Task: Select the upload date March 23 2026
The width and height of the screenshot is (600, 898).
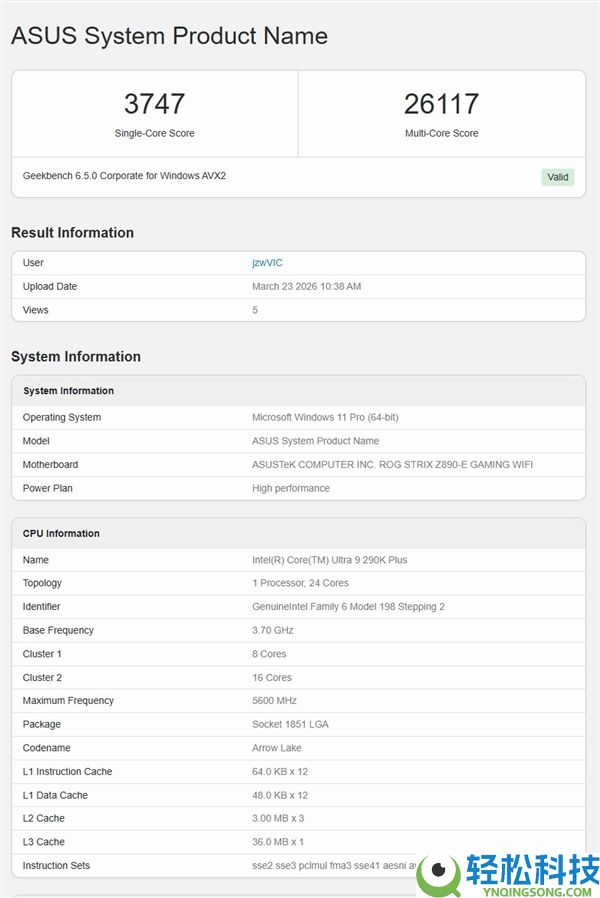Action: pyautogui.click(x=306, y=286)
